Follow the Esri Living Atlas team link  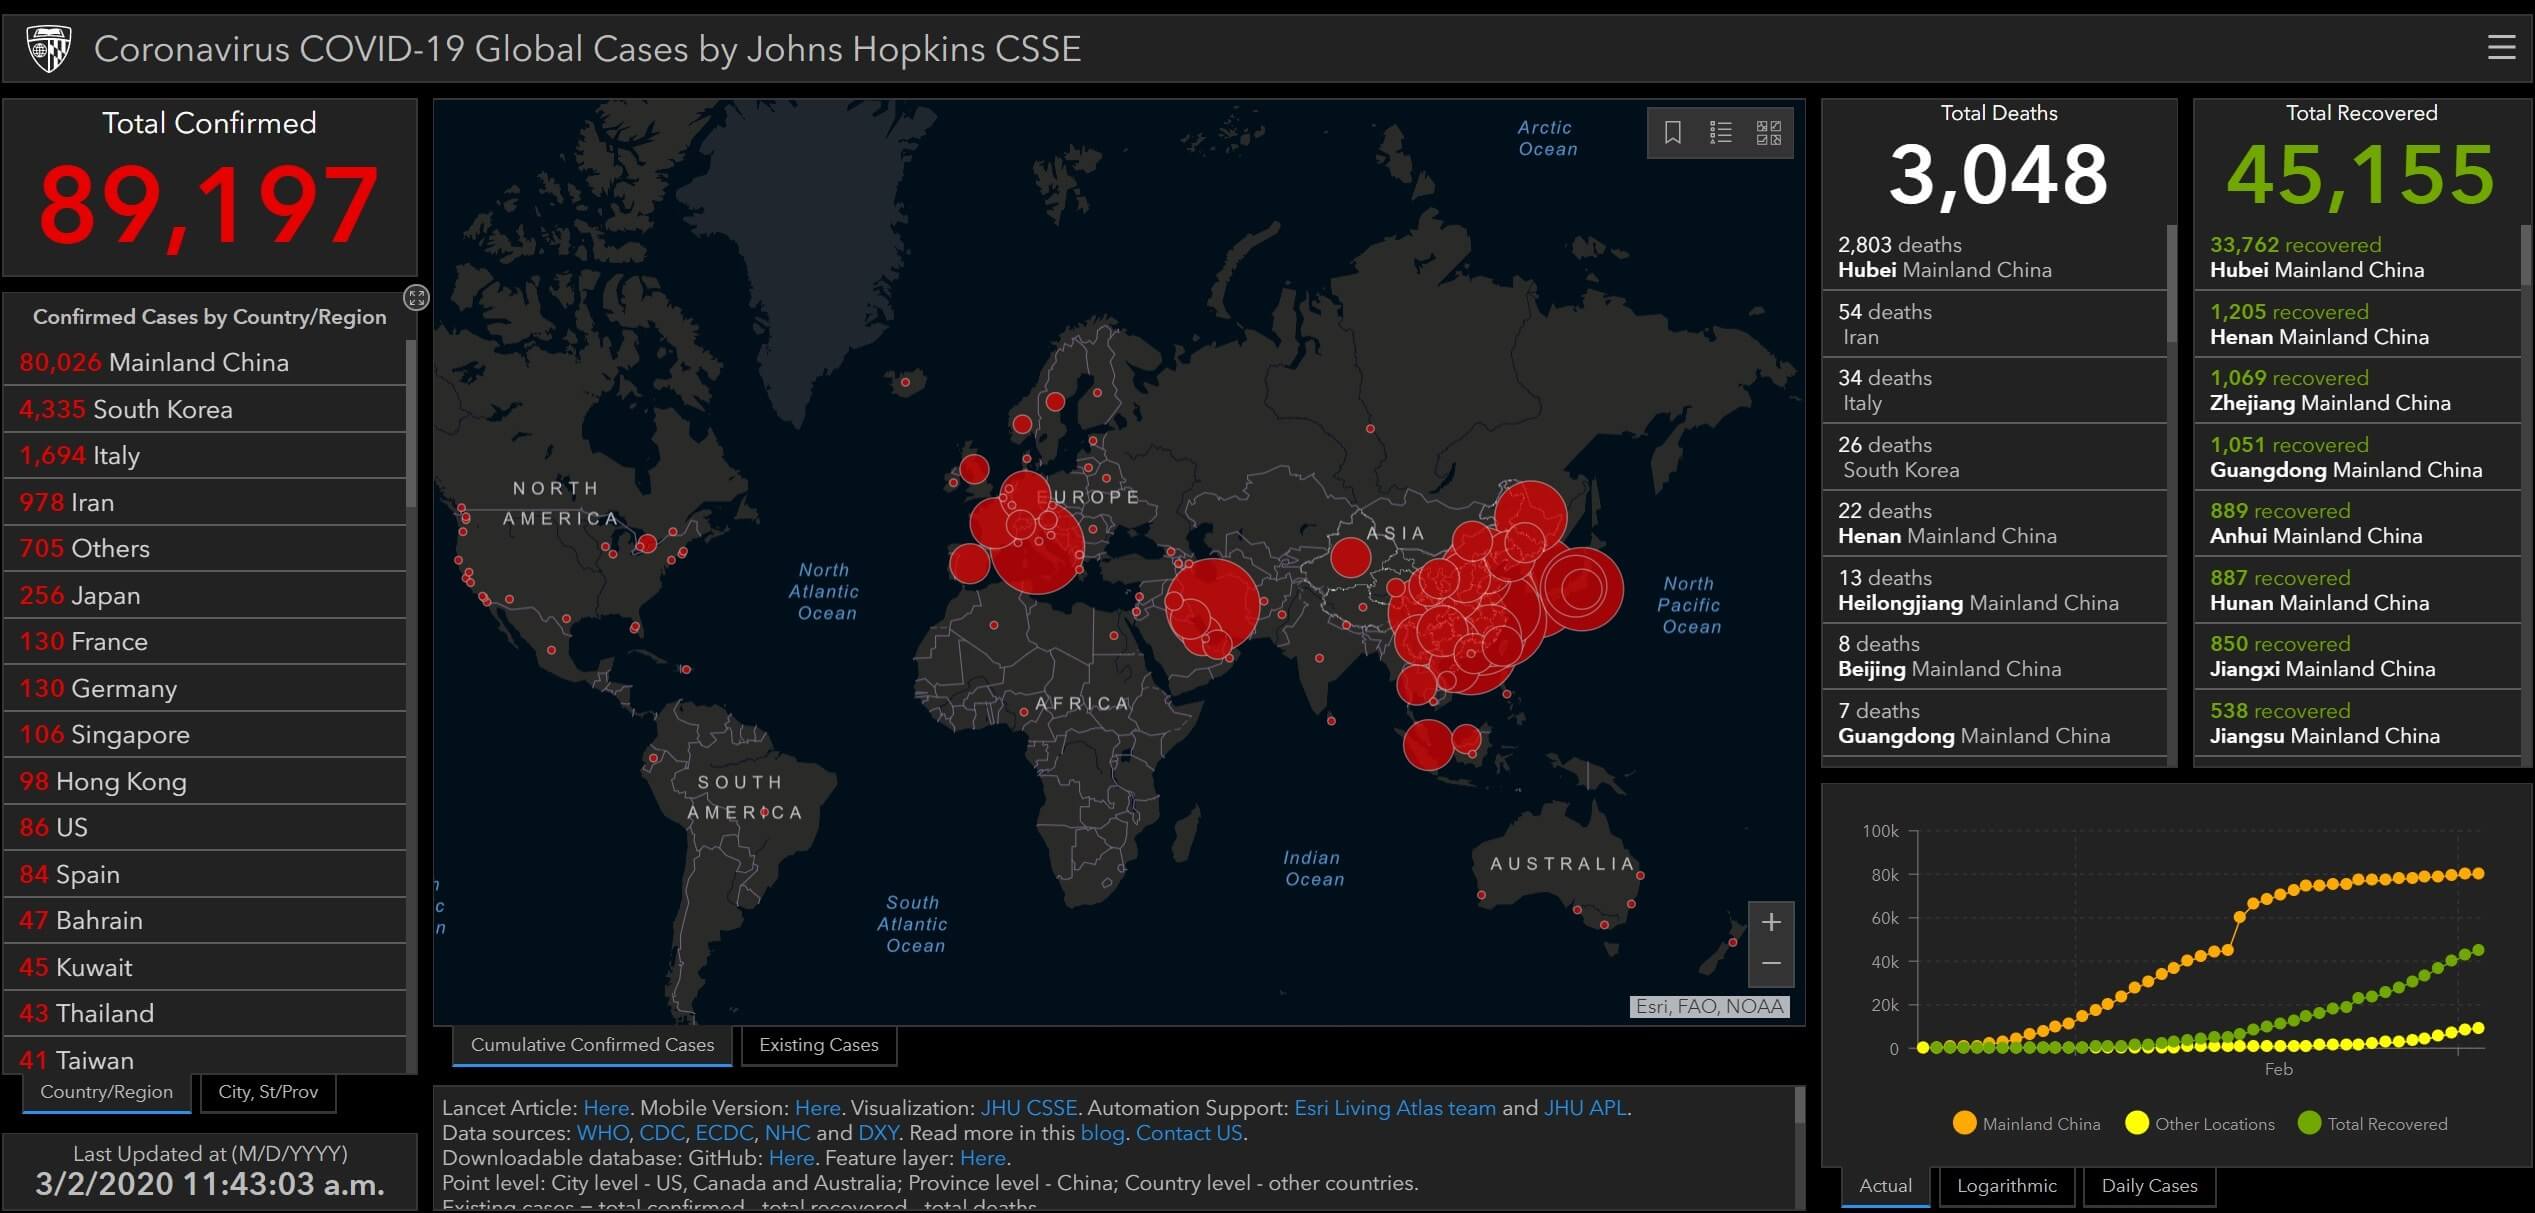click(x=1395, y=1108)
